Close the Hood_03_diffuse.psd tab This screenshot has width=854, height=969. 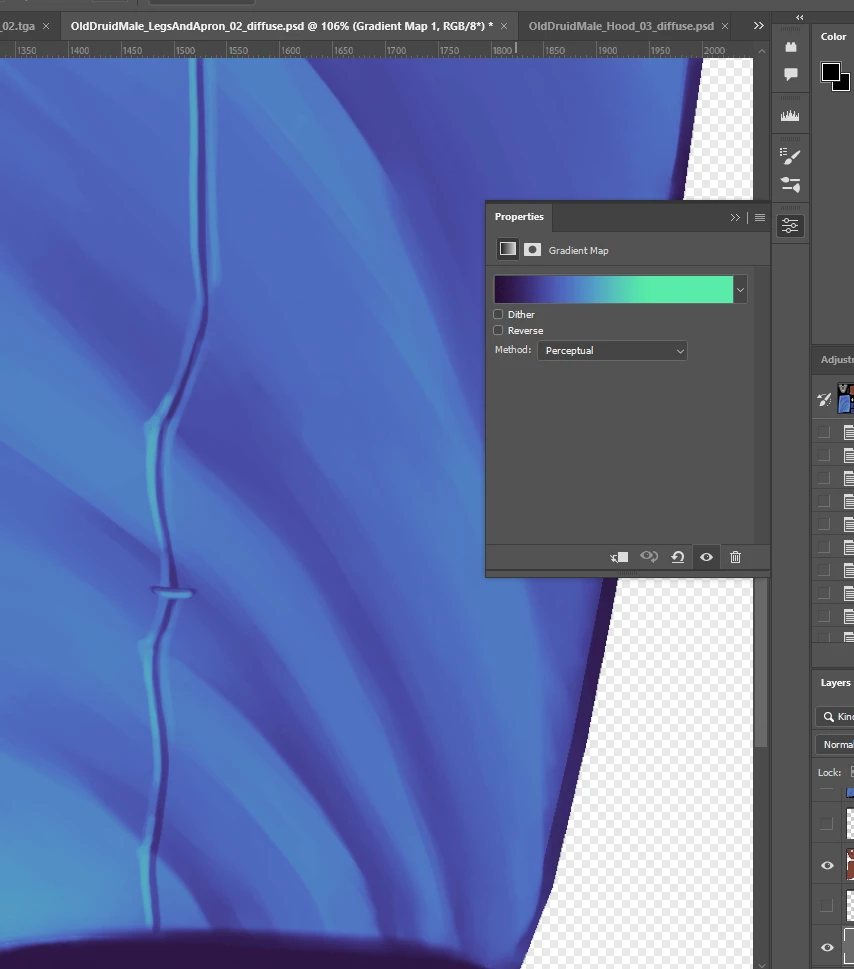click(x=725, y=26)
